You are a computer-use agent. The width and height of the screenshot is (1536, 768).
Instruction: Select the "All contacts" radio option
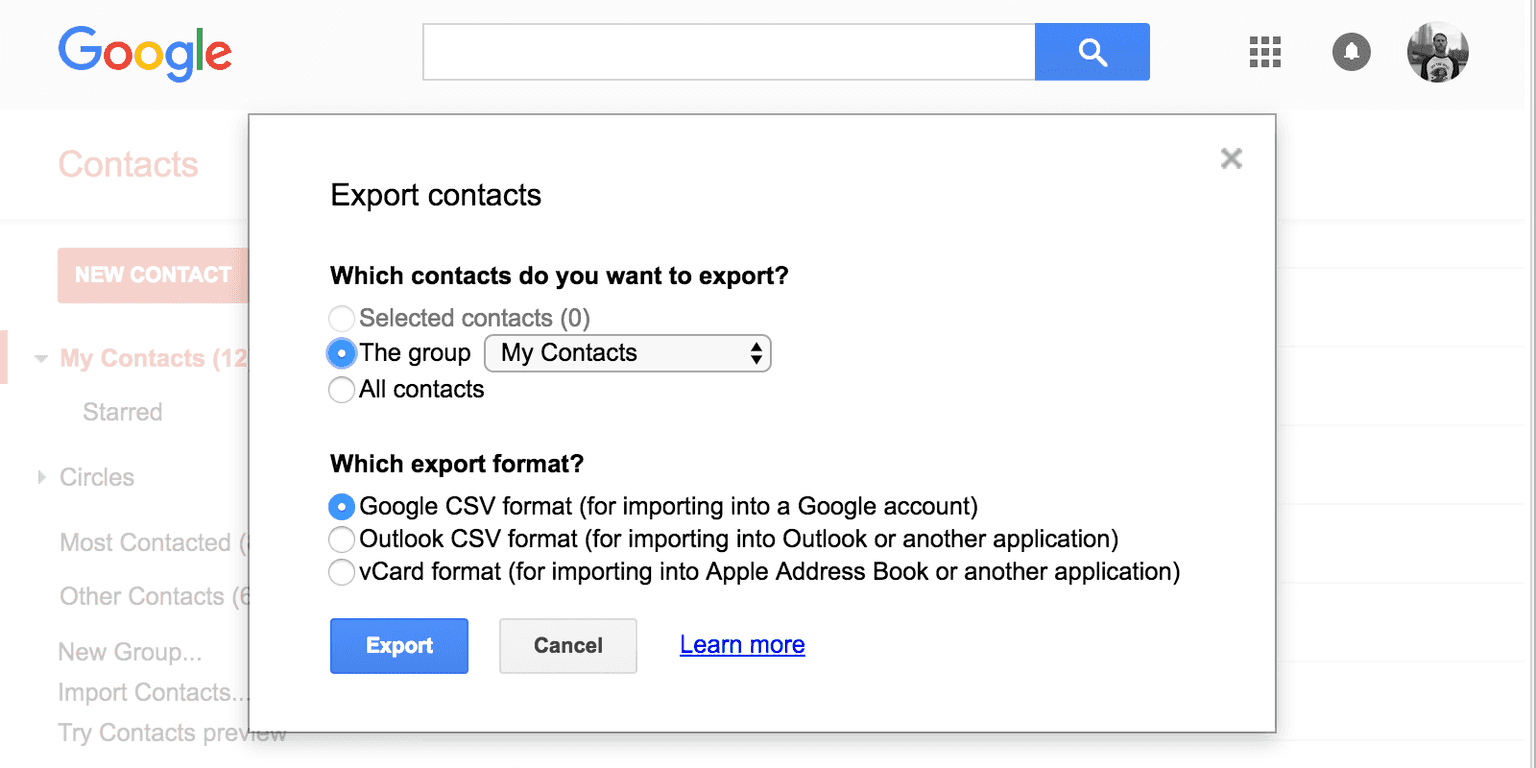coord(342,390)
